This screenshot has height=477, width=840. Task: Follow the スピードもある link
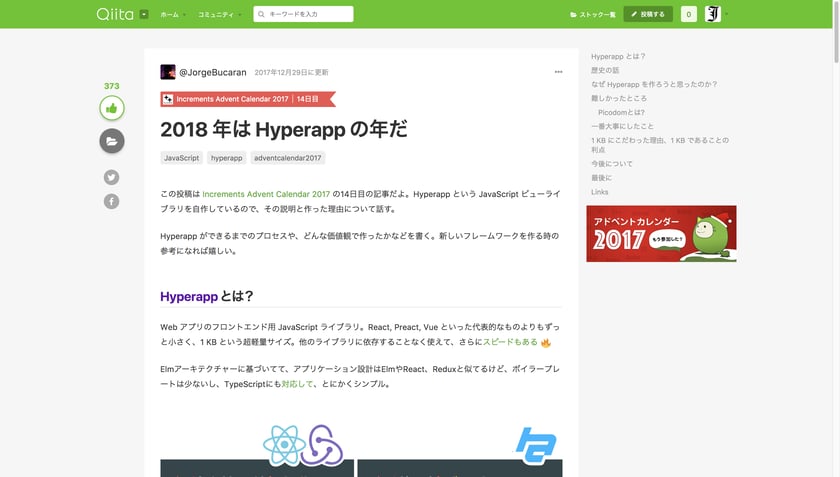click(510, 342)
